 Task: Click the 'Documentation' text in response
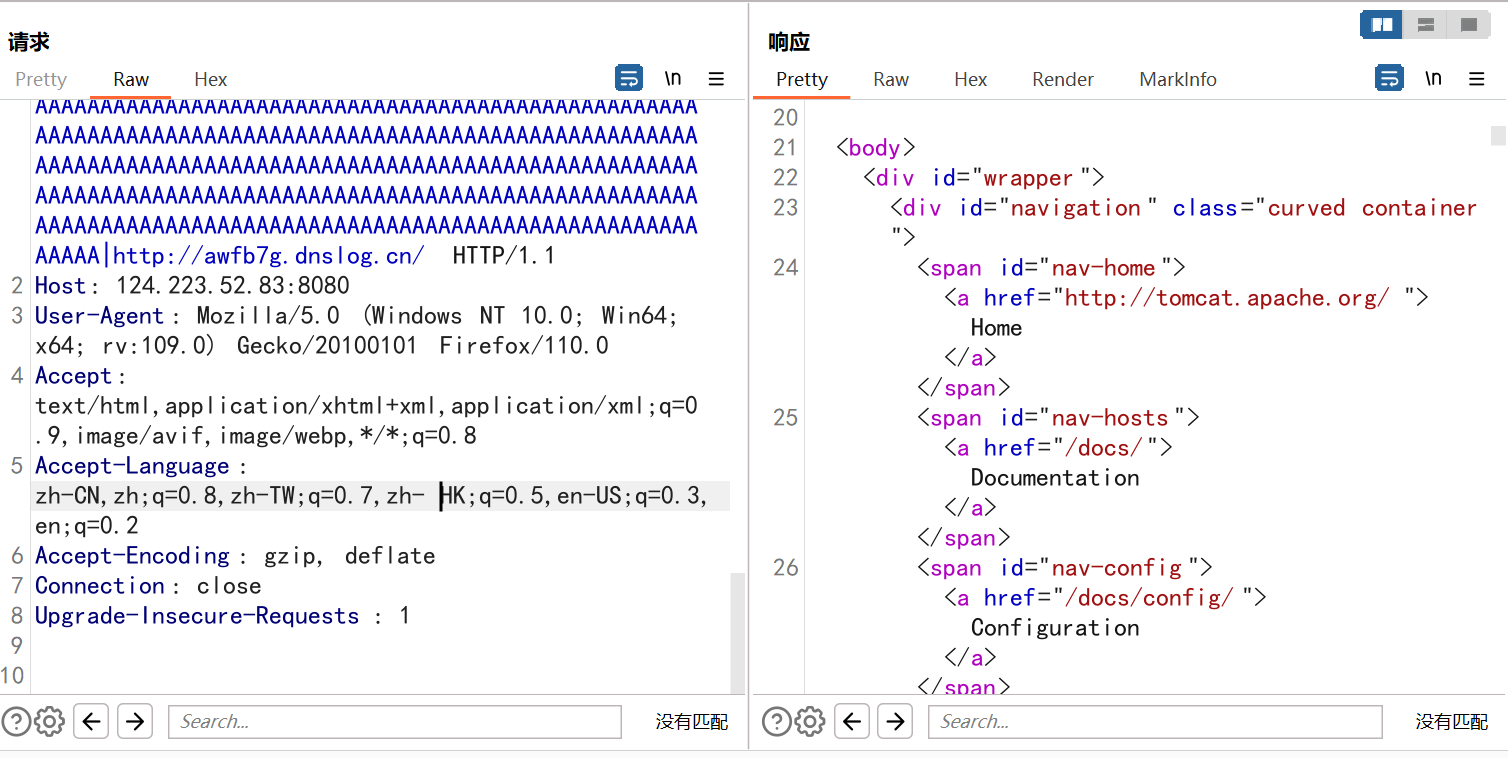tap(1055, 478)
